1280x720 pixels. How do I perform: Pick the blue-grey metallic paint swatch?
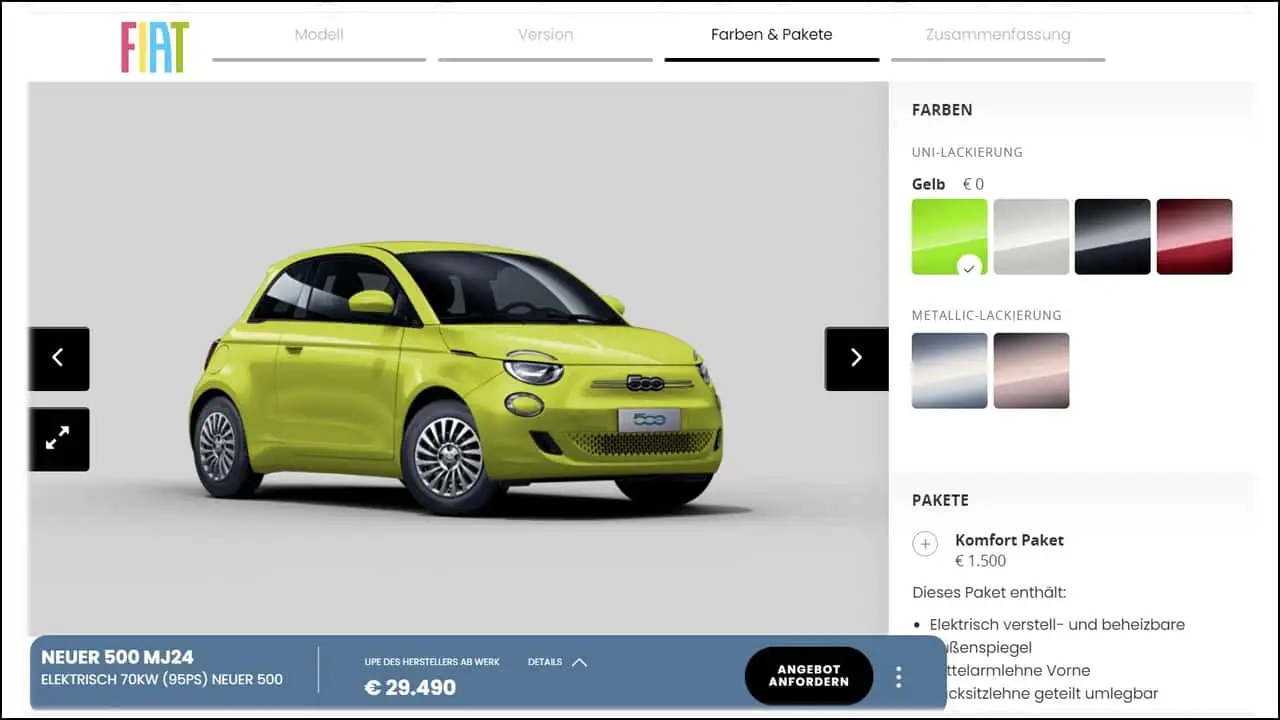pos(949,371)
